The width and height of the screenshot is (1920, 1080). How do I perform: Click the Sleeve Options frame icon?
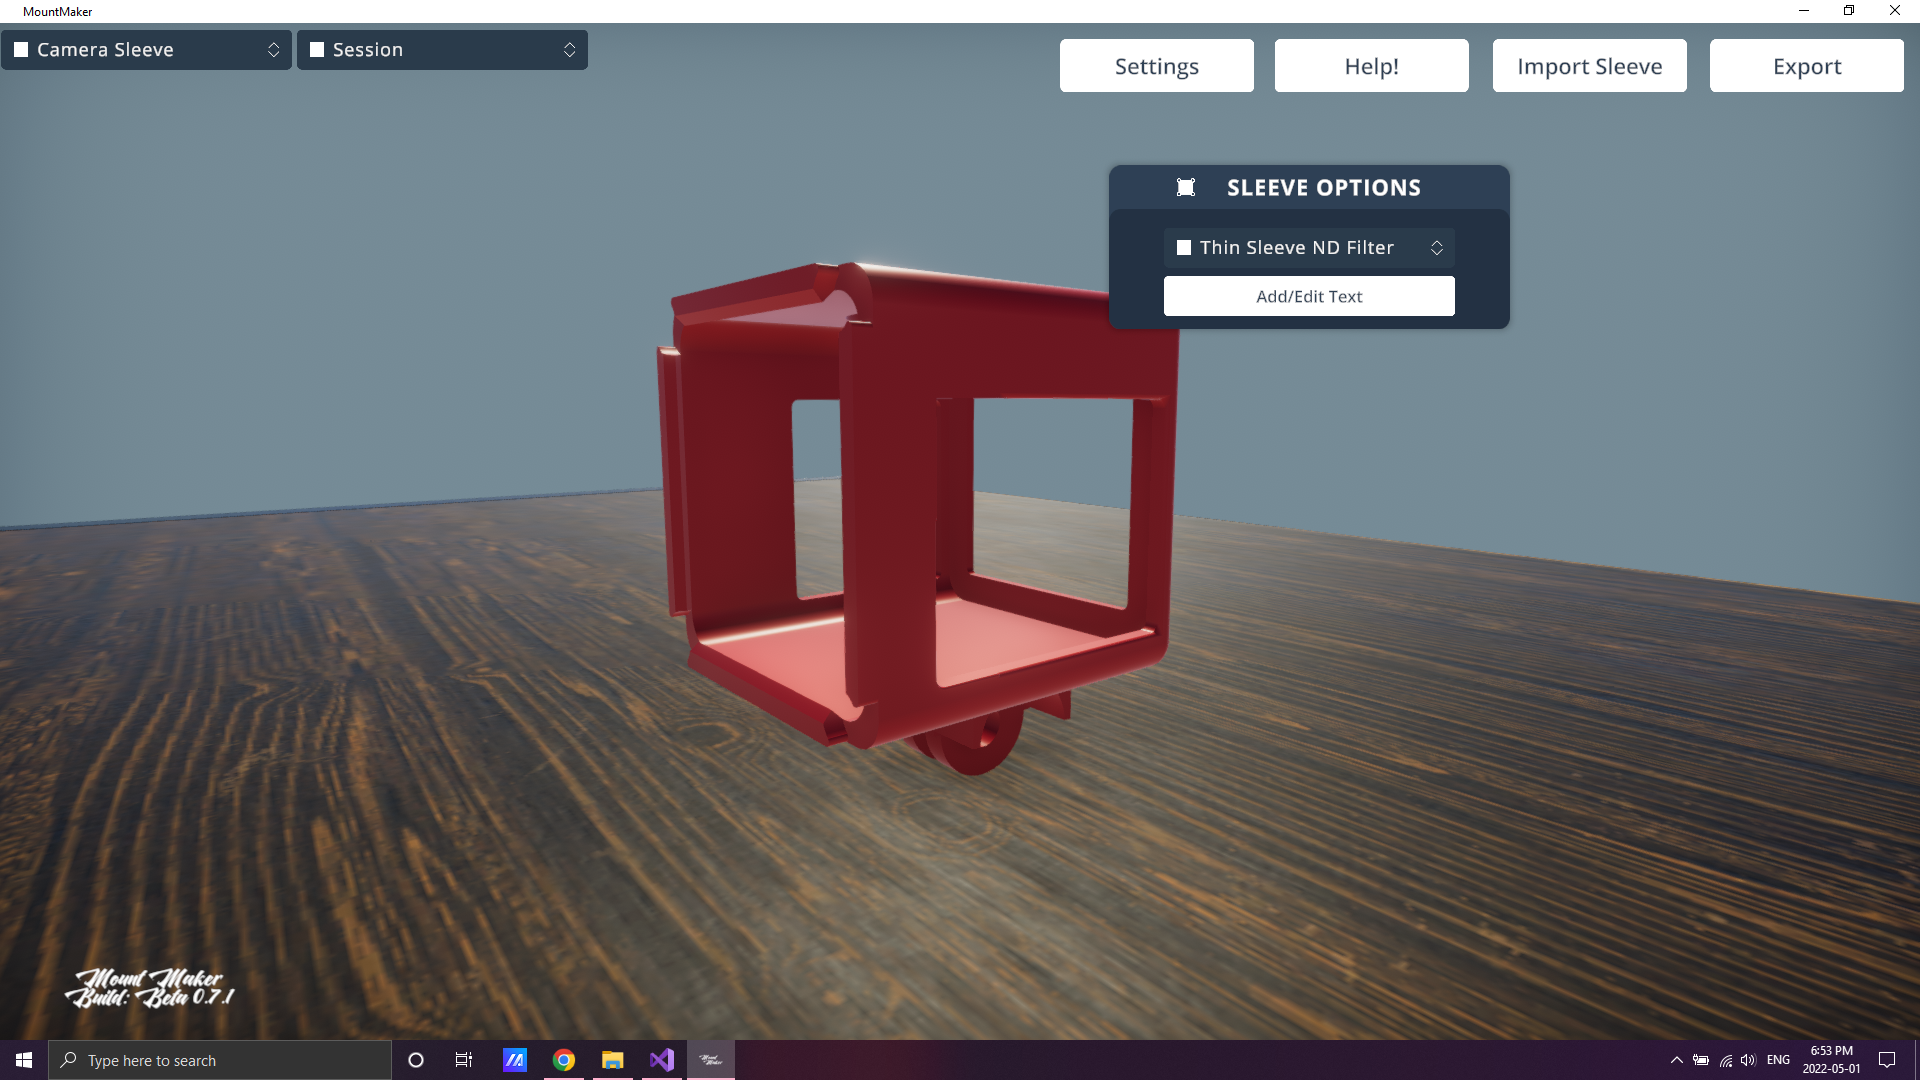1186,187
